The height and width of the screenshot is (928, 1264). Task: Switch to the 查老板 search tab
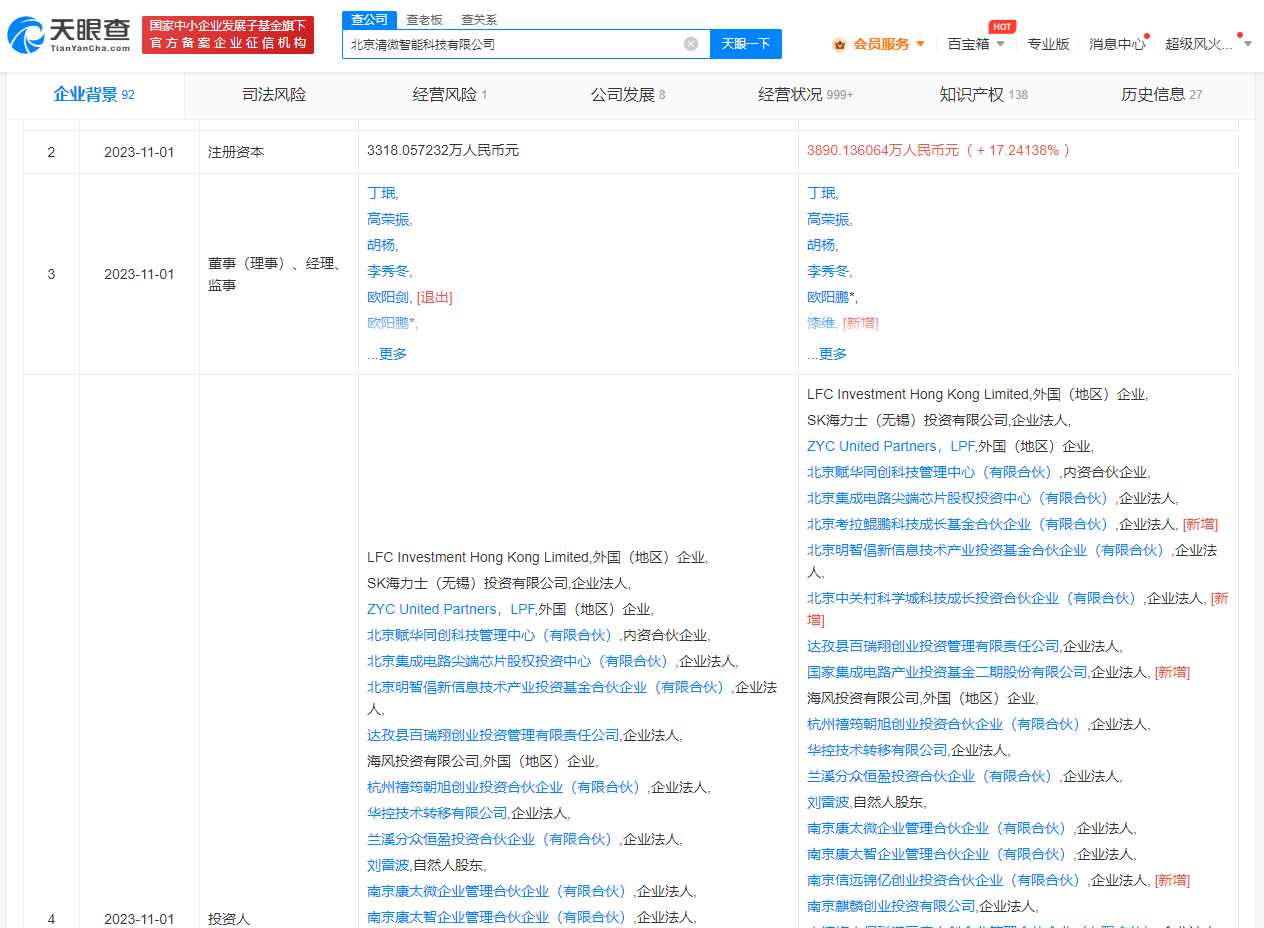(424, 20)
